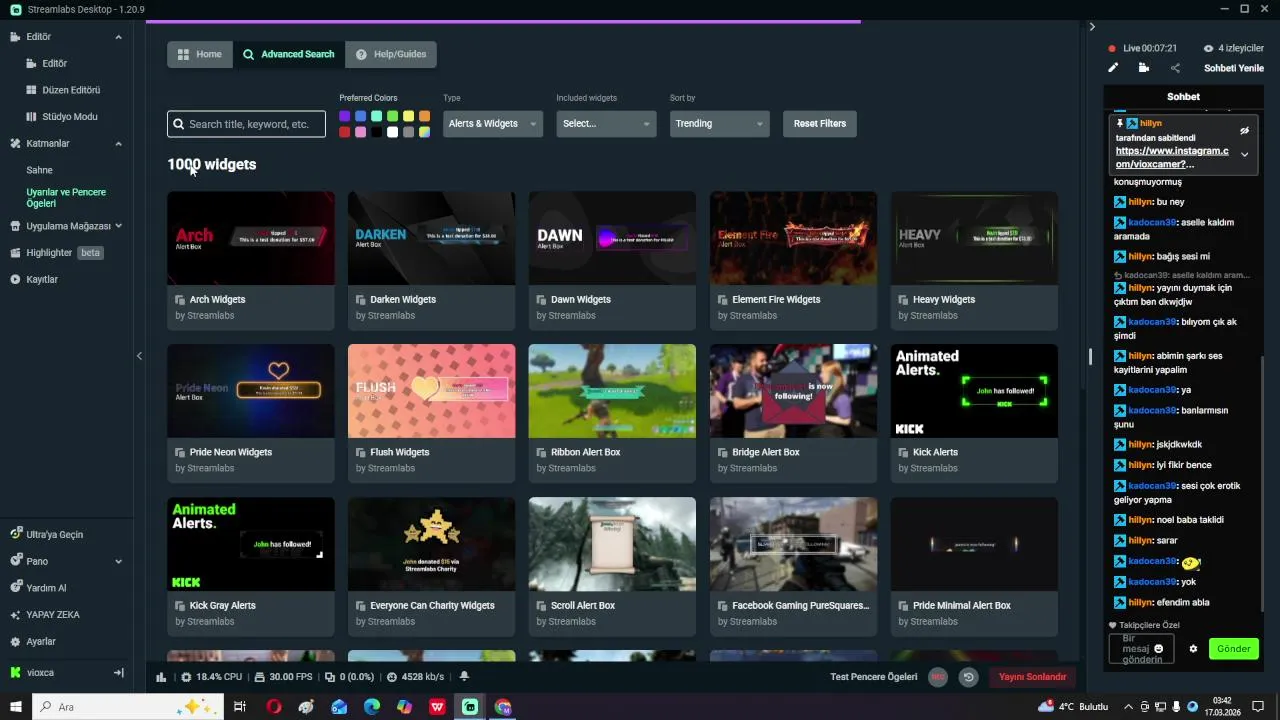Pick the pink preferred color swatch

[361, 132]
